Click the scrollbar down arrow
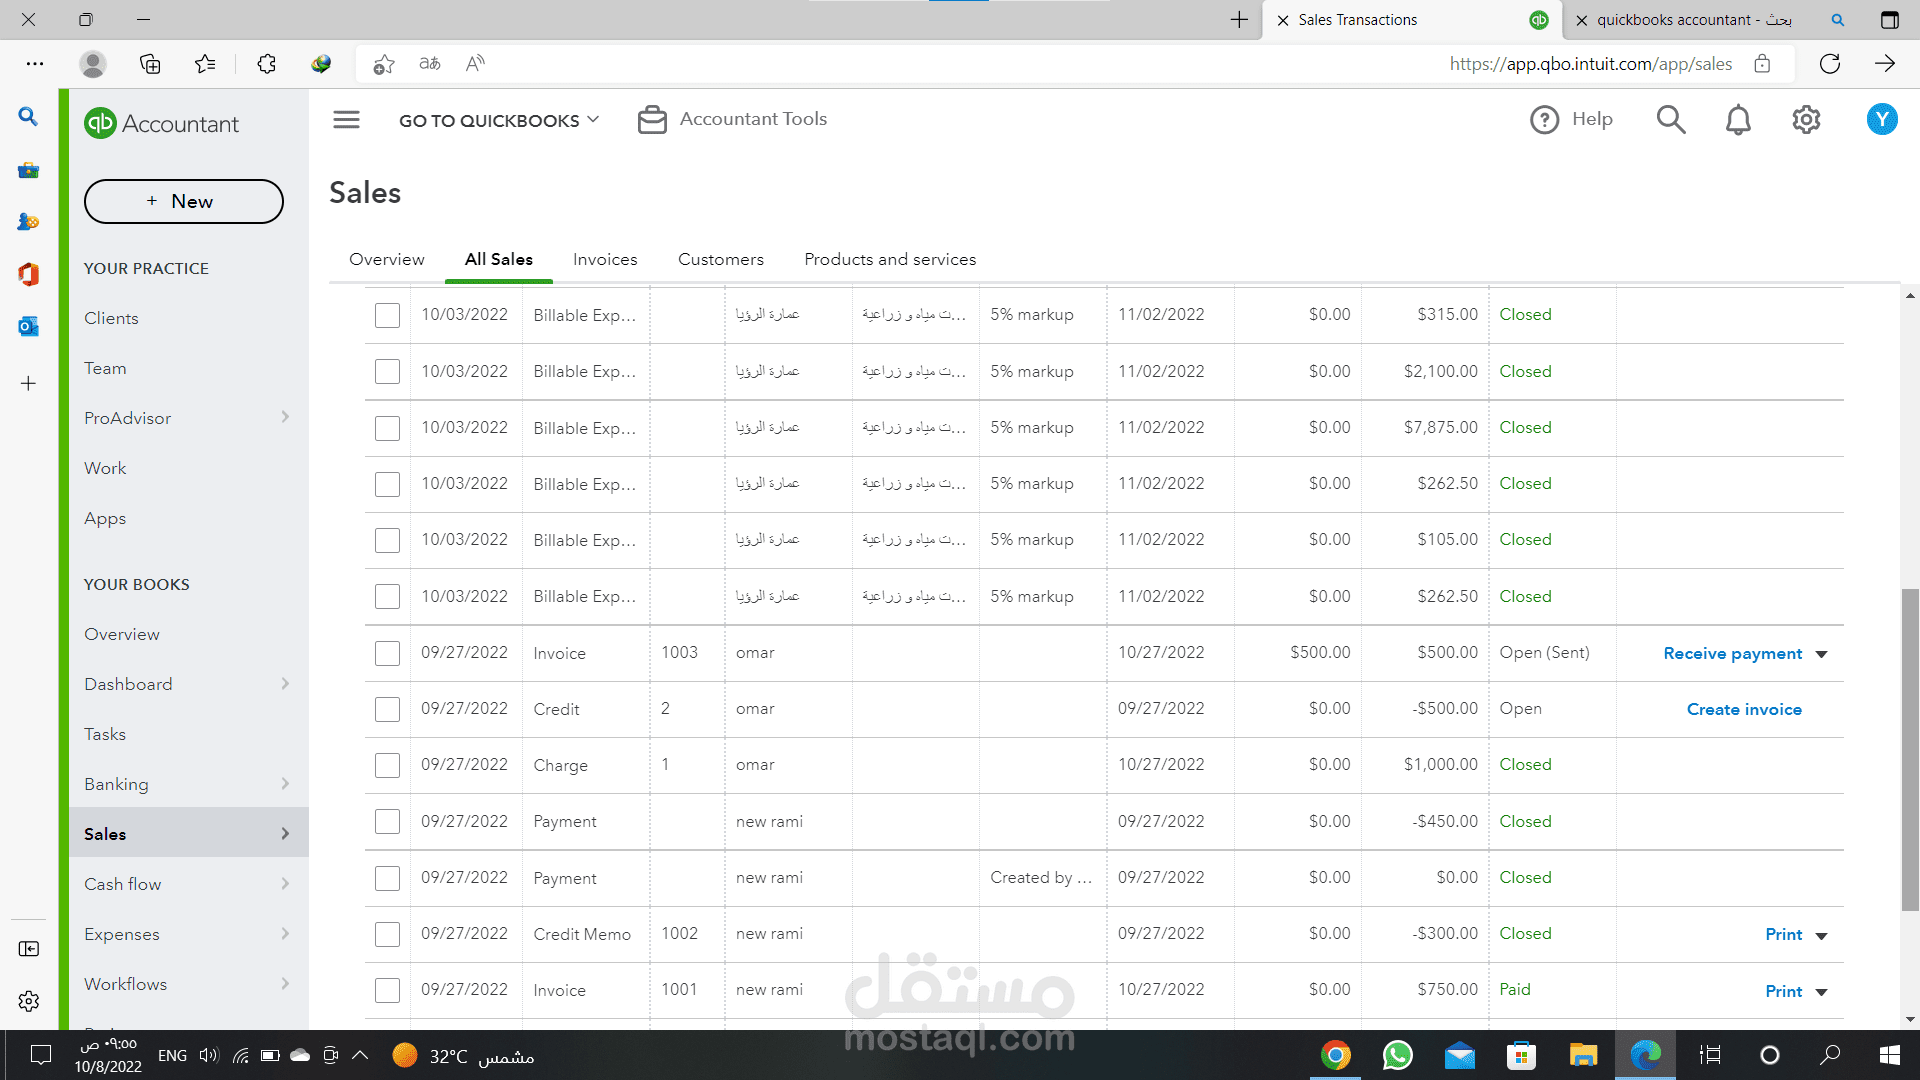 coord(1910,1019)
